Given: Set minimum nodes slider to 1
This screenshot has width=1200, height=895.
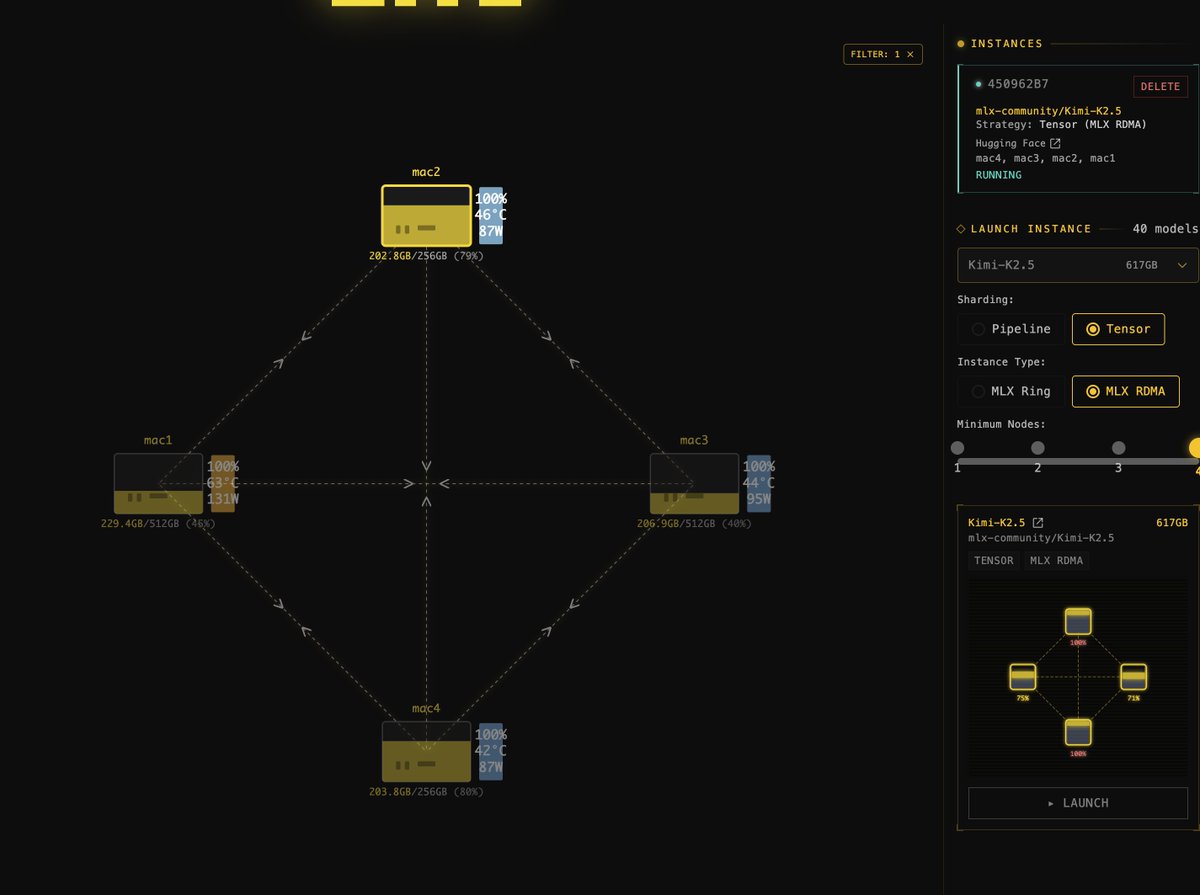Looking at the screenshot, I should [x=957, y=448].
